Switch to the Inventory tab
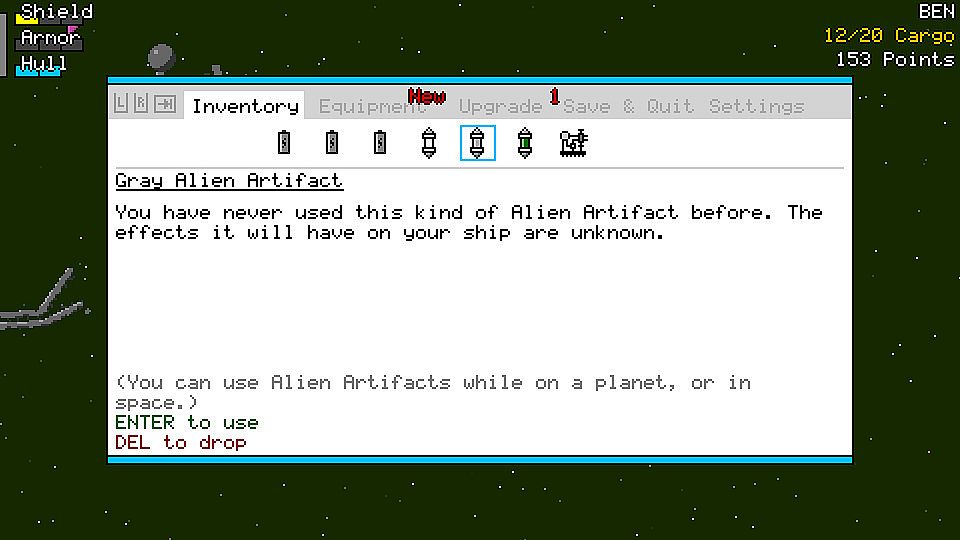The image size is (960, 540). (245, 106)
